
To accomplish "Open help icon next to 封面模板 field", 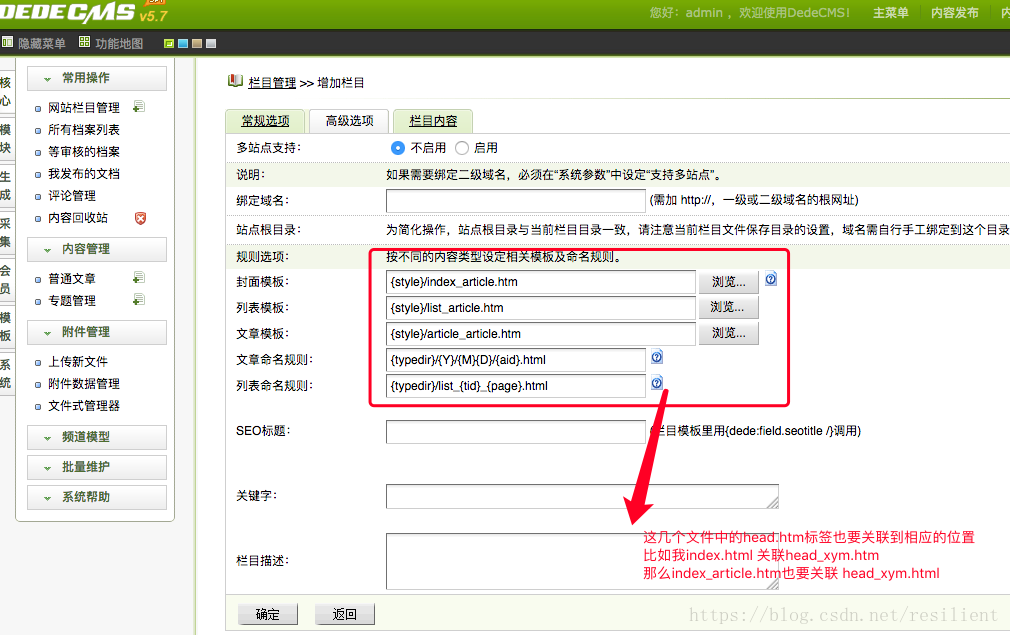I will (x=769, y=281).
